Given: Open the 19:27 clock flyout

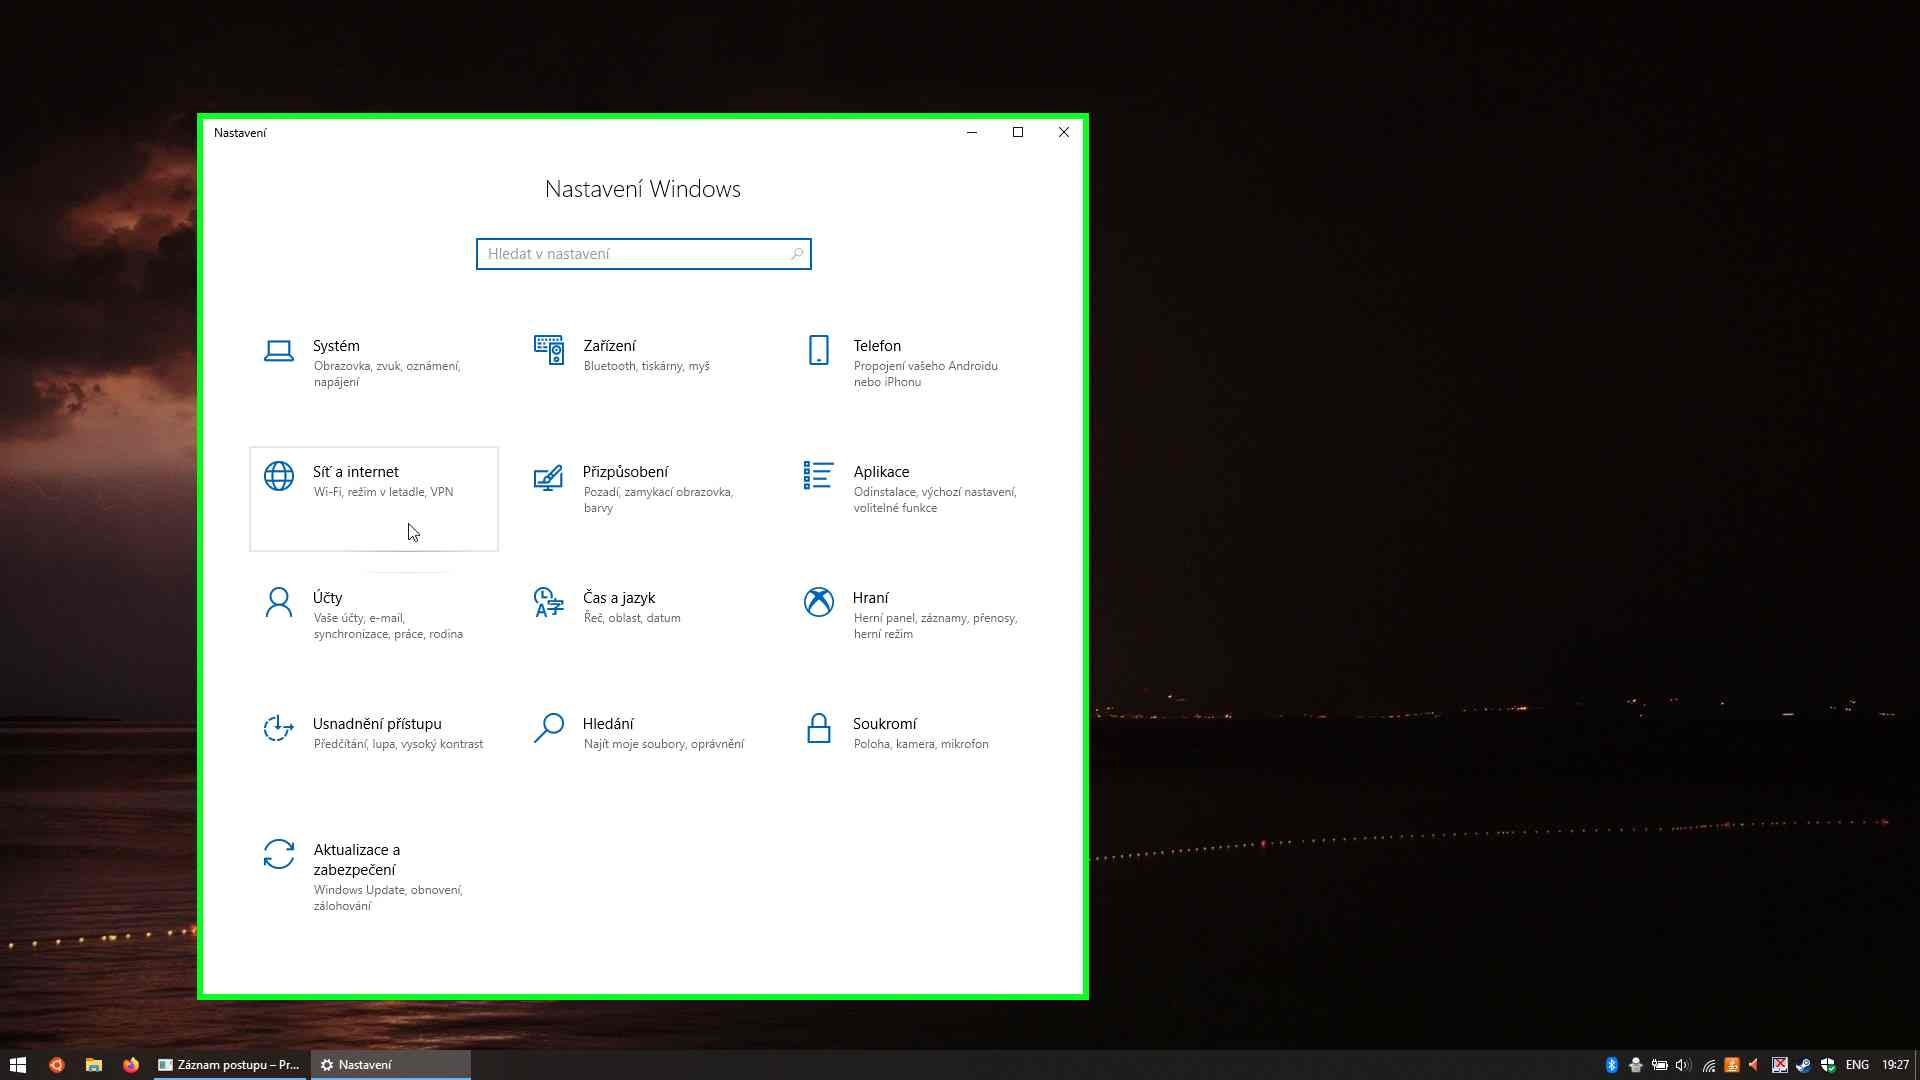Looking at the screenshot, I should tap(1895, 1065).
